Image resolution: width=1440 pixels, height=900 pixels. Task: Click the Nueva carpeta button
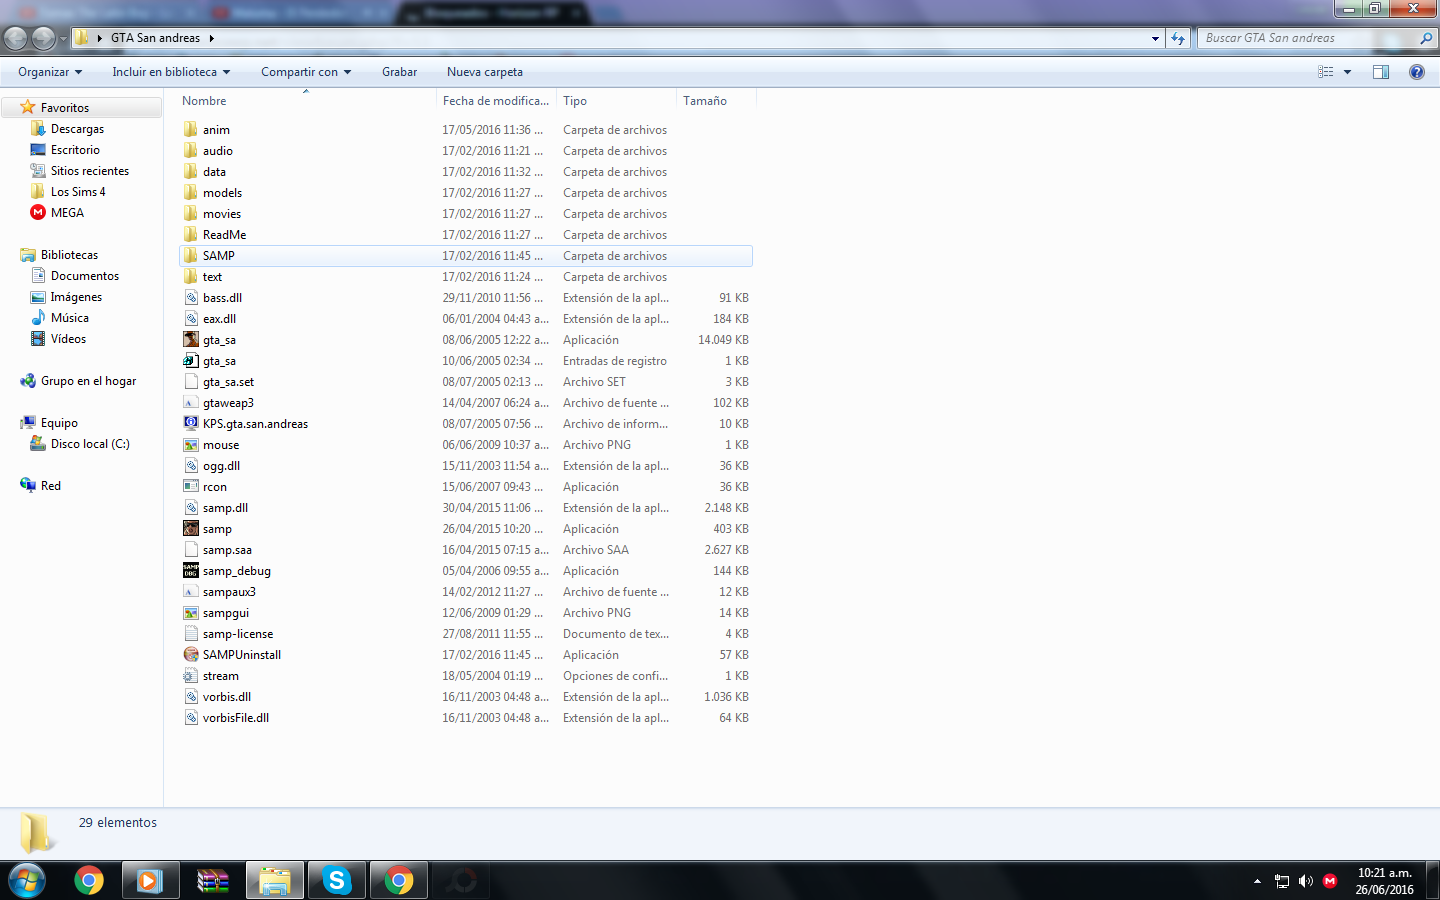(485, 72)
